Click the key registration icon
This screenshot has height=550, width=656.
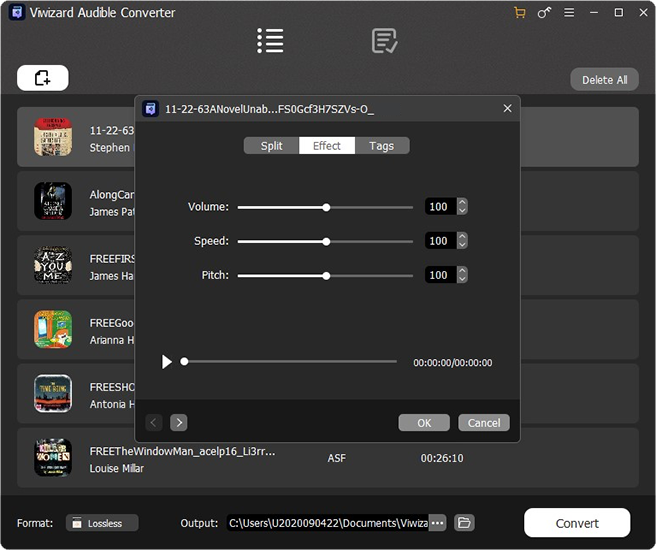[544, 13]
